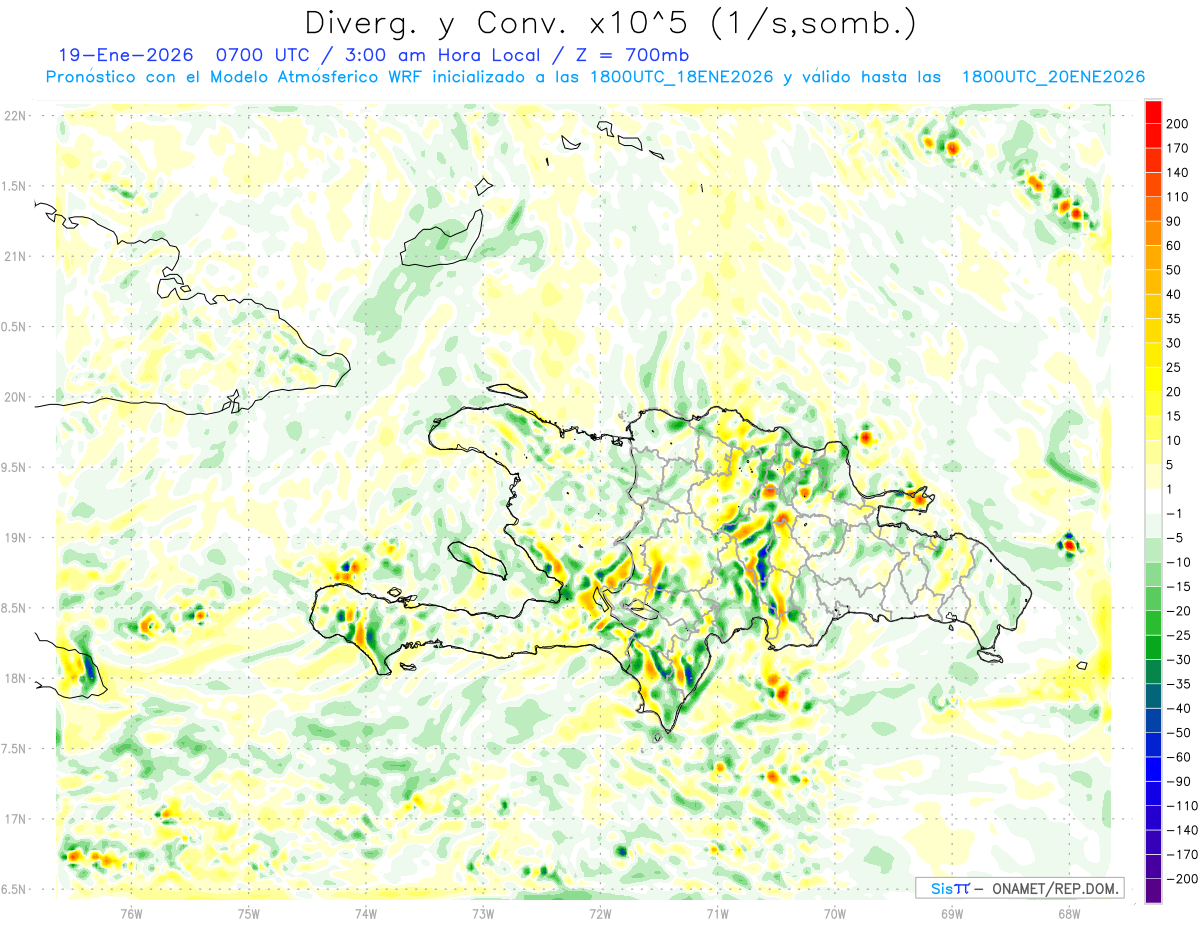Click the colorbar value '-110'
The width and height of the screenshot is (1200, 927).
[x=1183, y=805]
